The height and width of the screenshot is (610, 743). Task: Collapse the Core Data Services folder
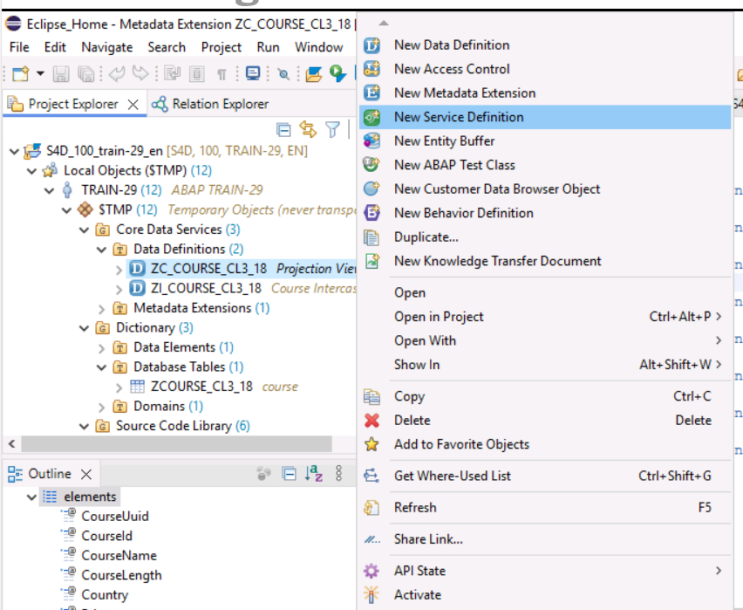84,230
